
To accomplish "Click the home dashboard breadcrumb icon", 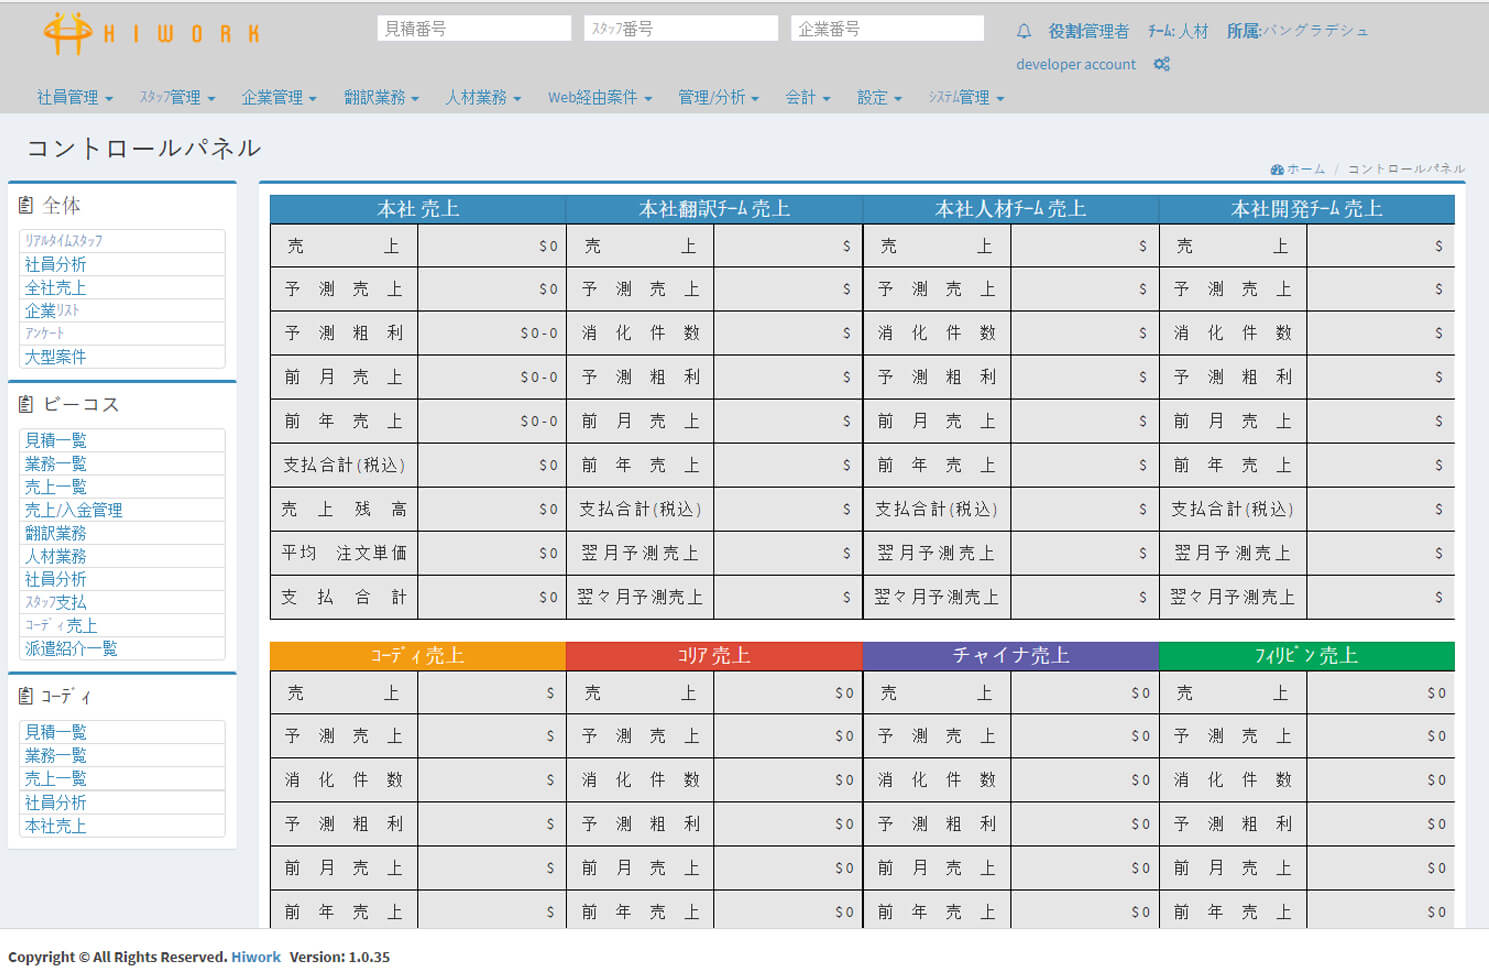I will 1277,169.
